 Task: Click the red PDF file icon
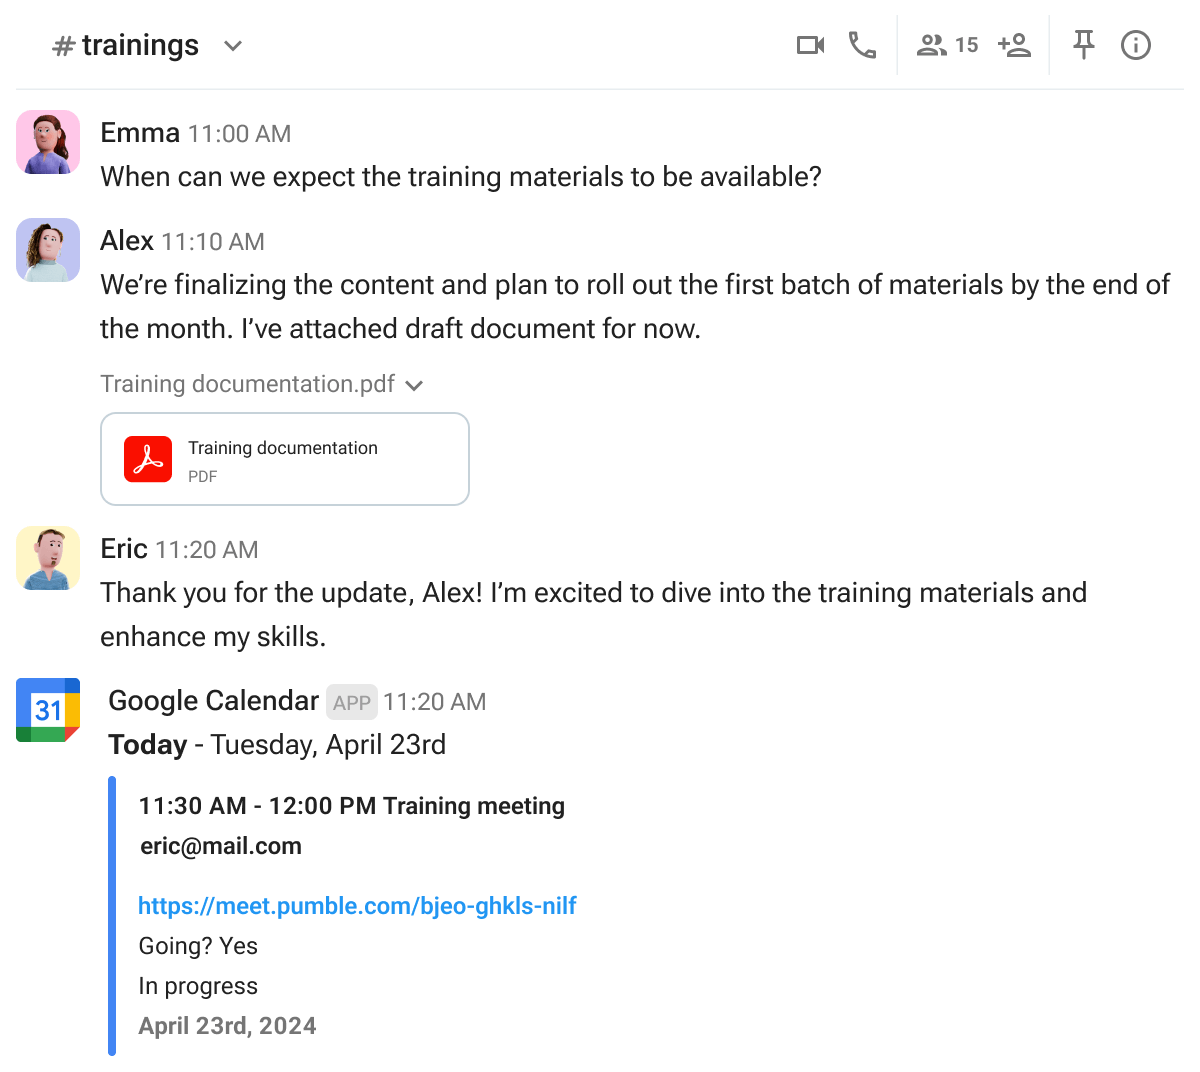point(148,459)
